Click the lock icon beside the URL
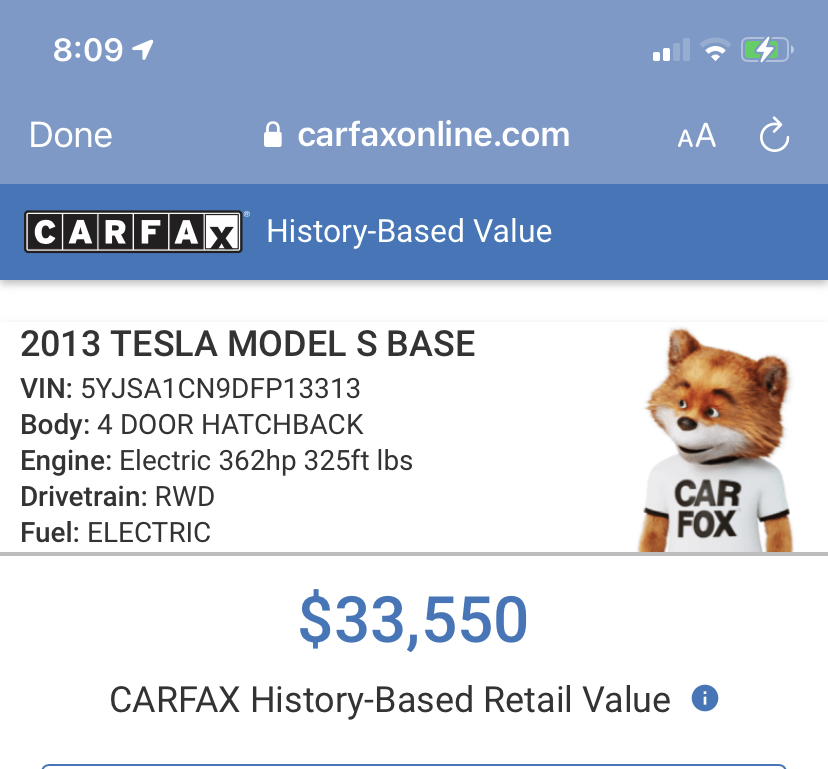Viewport: 828px width, 769px height. pos(272,136)
